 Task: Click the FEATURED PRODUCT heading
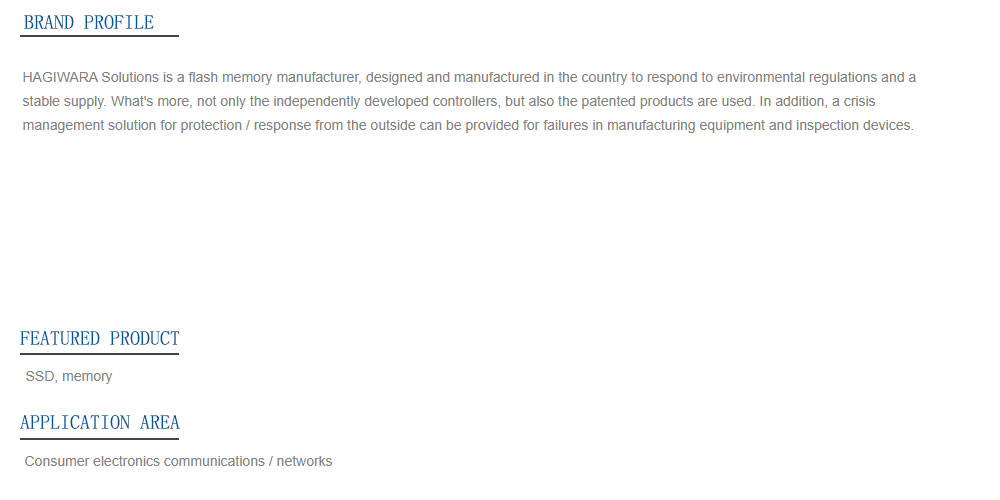tap(99, 338)
